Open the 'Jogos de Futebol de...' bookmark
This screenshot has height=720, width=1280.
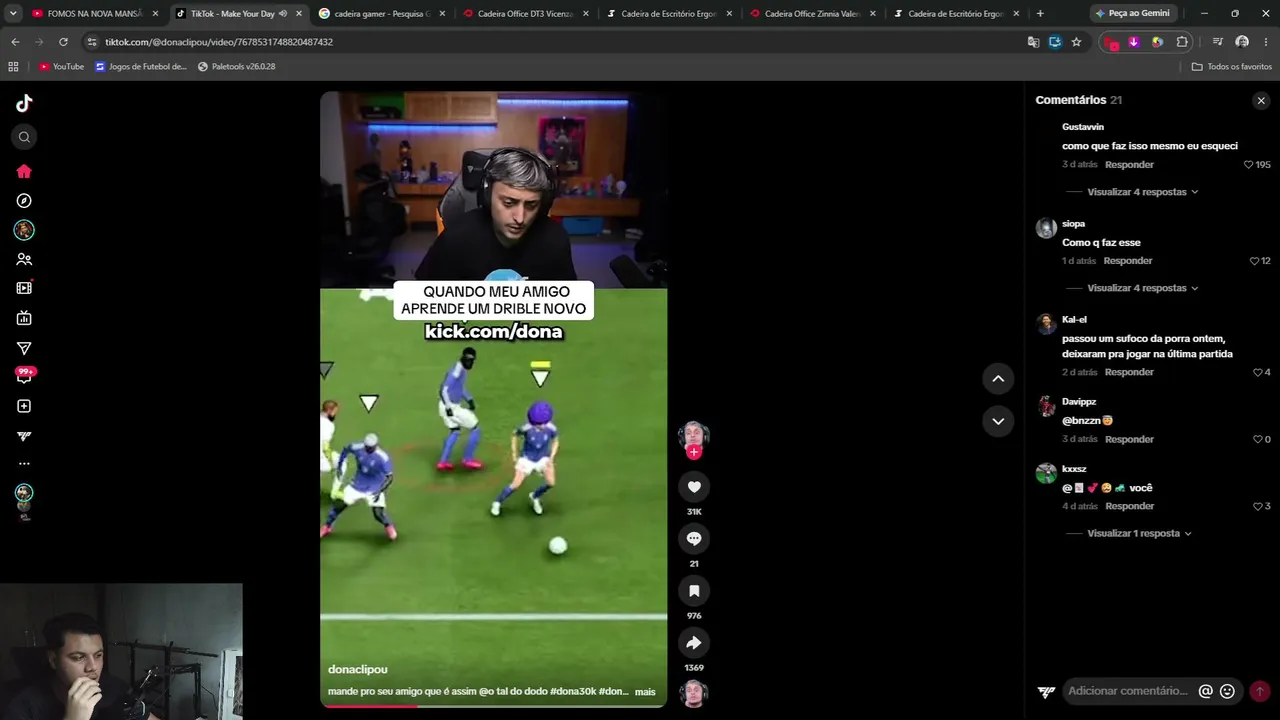(141, 67)
